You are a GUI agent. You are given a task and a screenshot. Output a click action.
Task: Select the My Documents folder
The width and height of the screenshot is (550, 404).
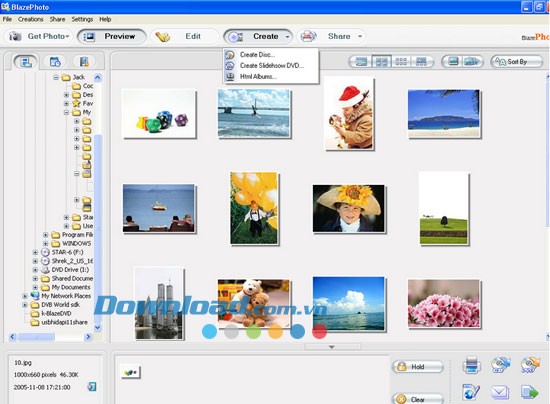tap(66, 287)
